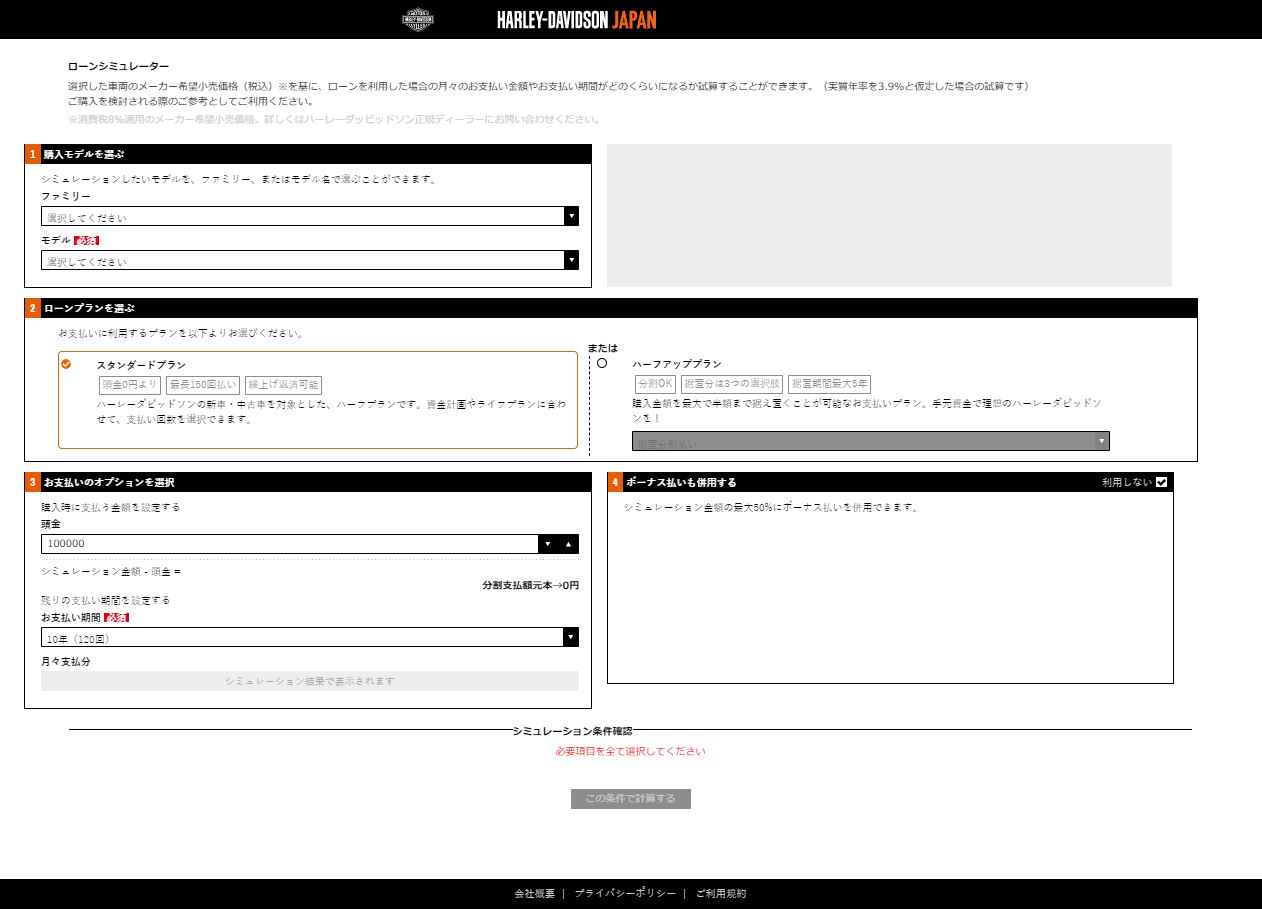Click the HARLEY-DAVIDSON JAPAN wordmark
The width and height of the screenshot is (1262, 909).
(x=577, y=20)
